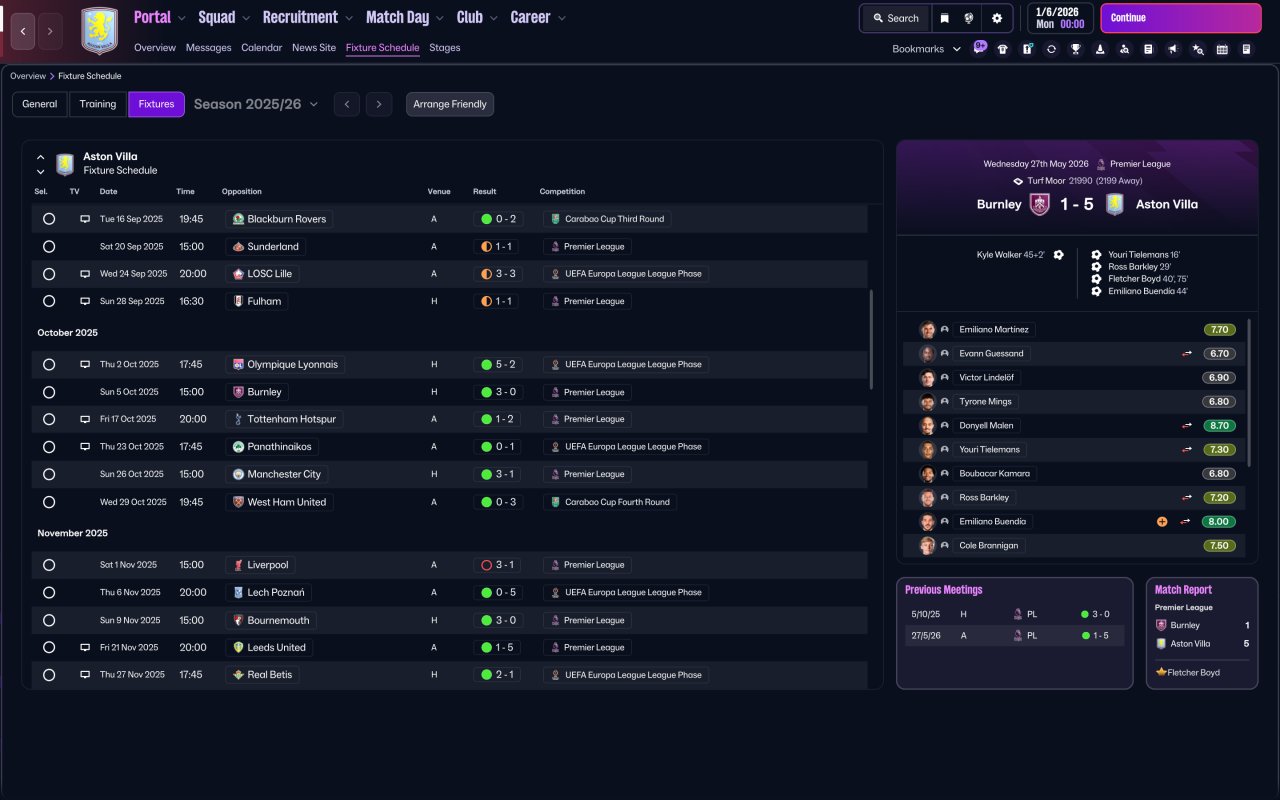Screen dimensions: 1280x800
Task: Expand the Recruitment menu dropdown arrow
Action: coord(348,18)
